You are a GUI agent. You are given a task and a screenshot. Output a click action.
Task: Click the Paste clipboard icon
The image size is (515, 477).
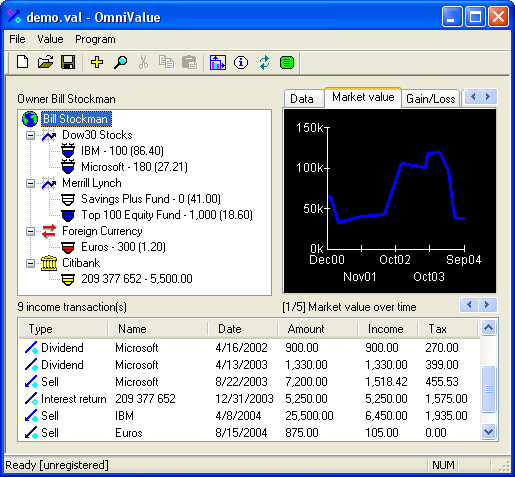[x=190, y=62]
